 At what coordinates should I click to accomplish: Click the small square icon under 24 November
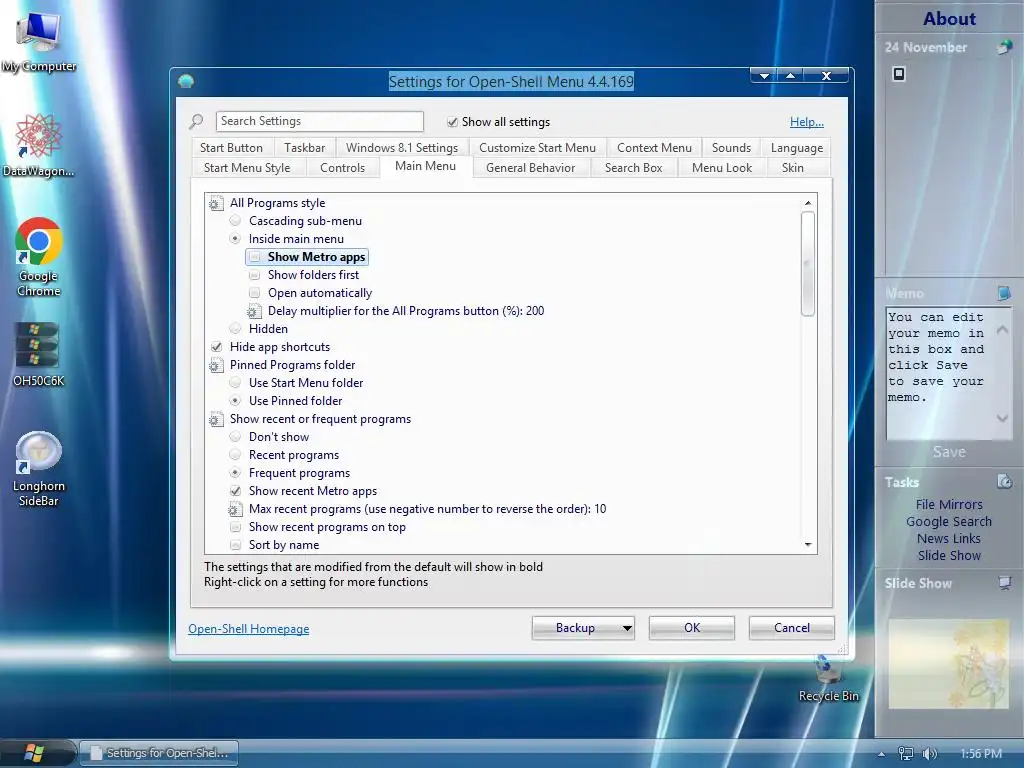899,74
